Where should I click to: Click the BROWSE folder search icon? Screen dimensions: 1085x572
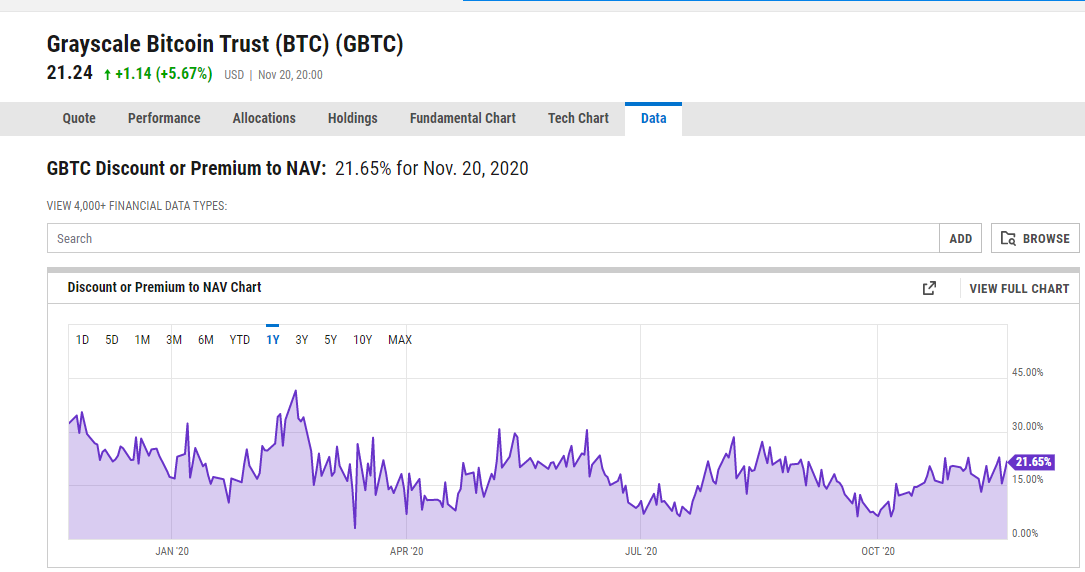(x=1008, y=239)
